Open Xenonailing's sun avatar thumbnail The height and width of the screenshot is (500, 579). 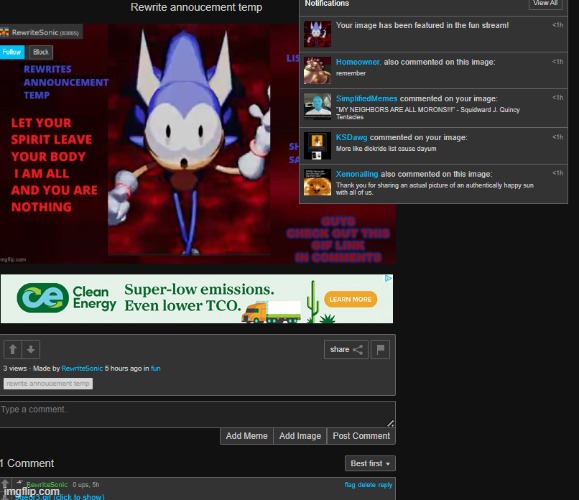(317, 182)
